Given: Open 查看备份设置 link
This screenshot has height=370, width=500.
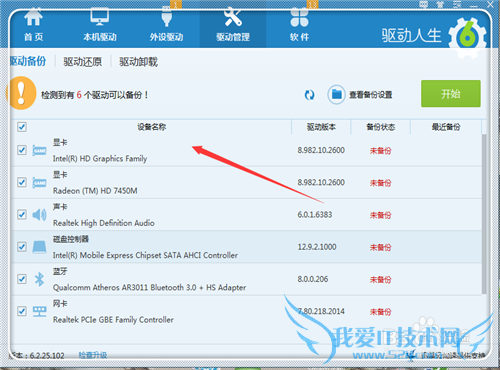Looking at the screenshot, I should (370, 95).
